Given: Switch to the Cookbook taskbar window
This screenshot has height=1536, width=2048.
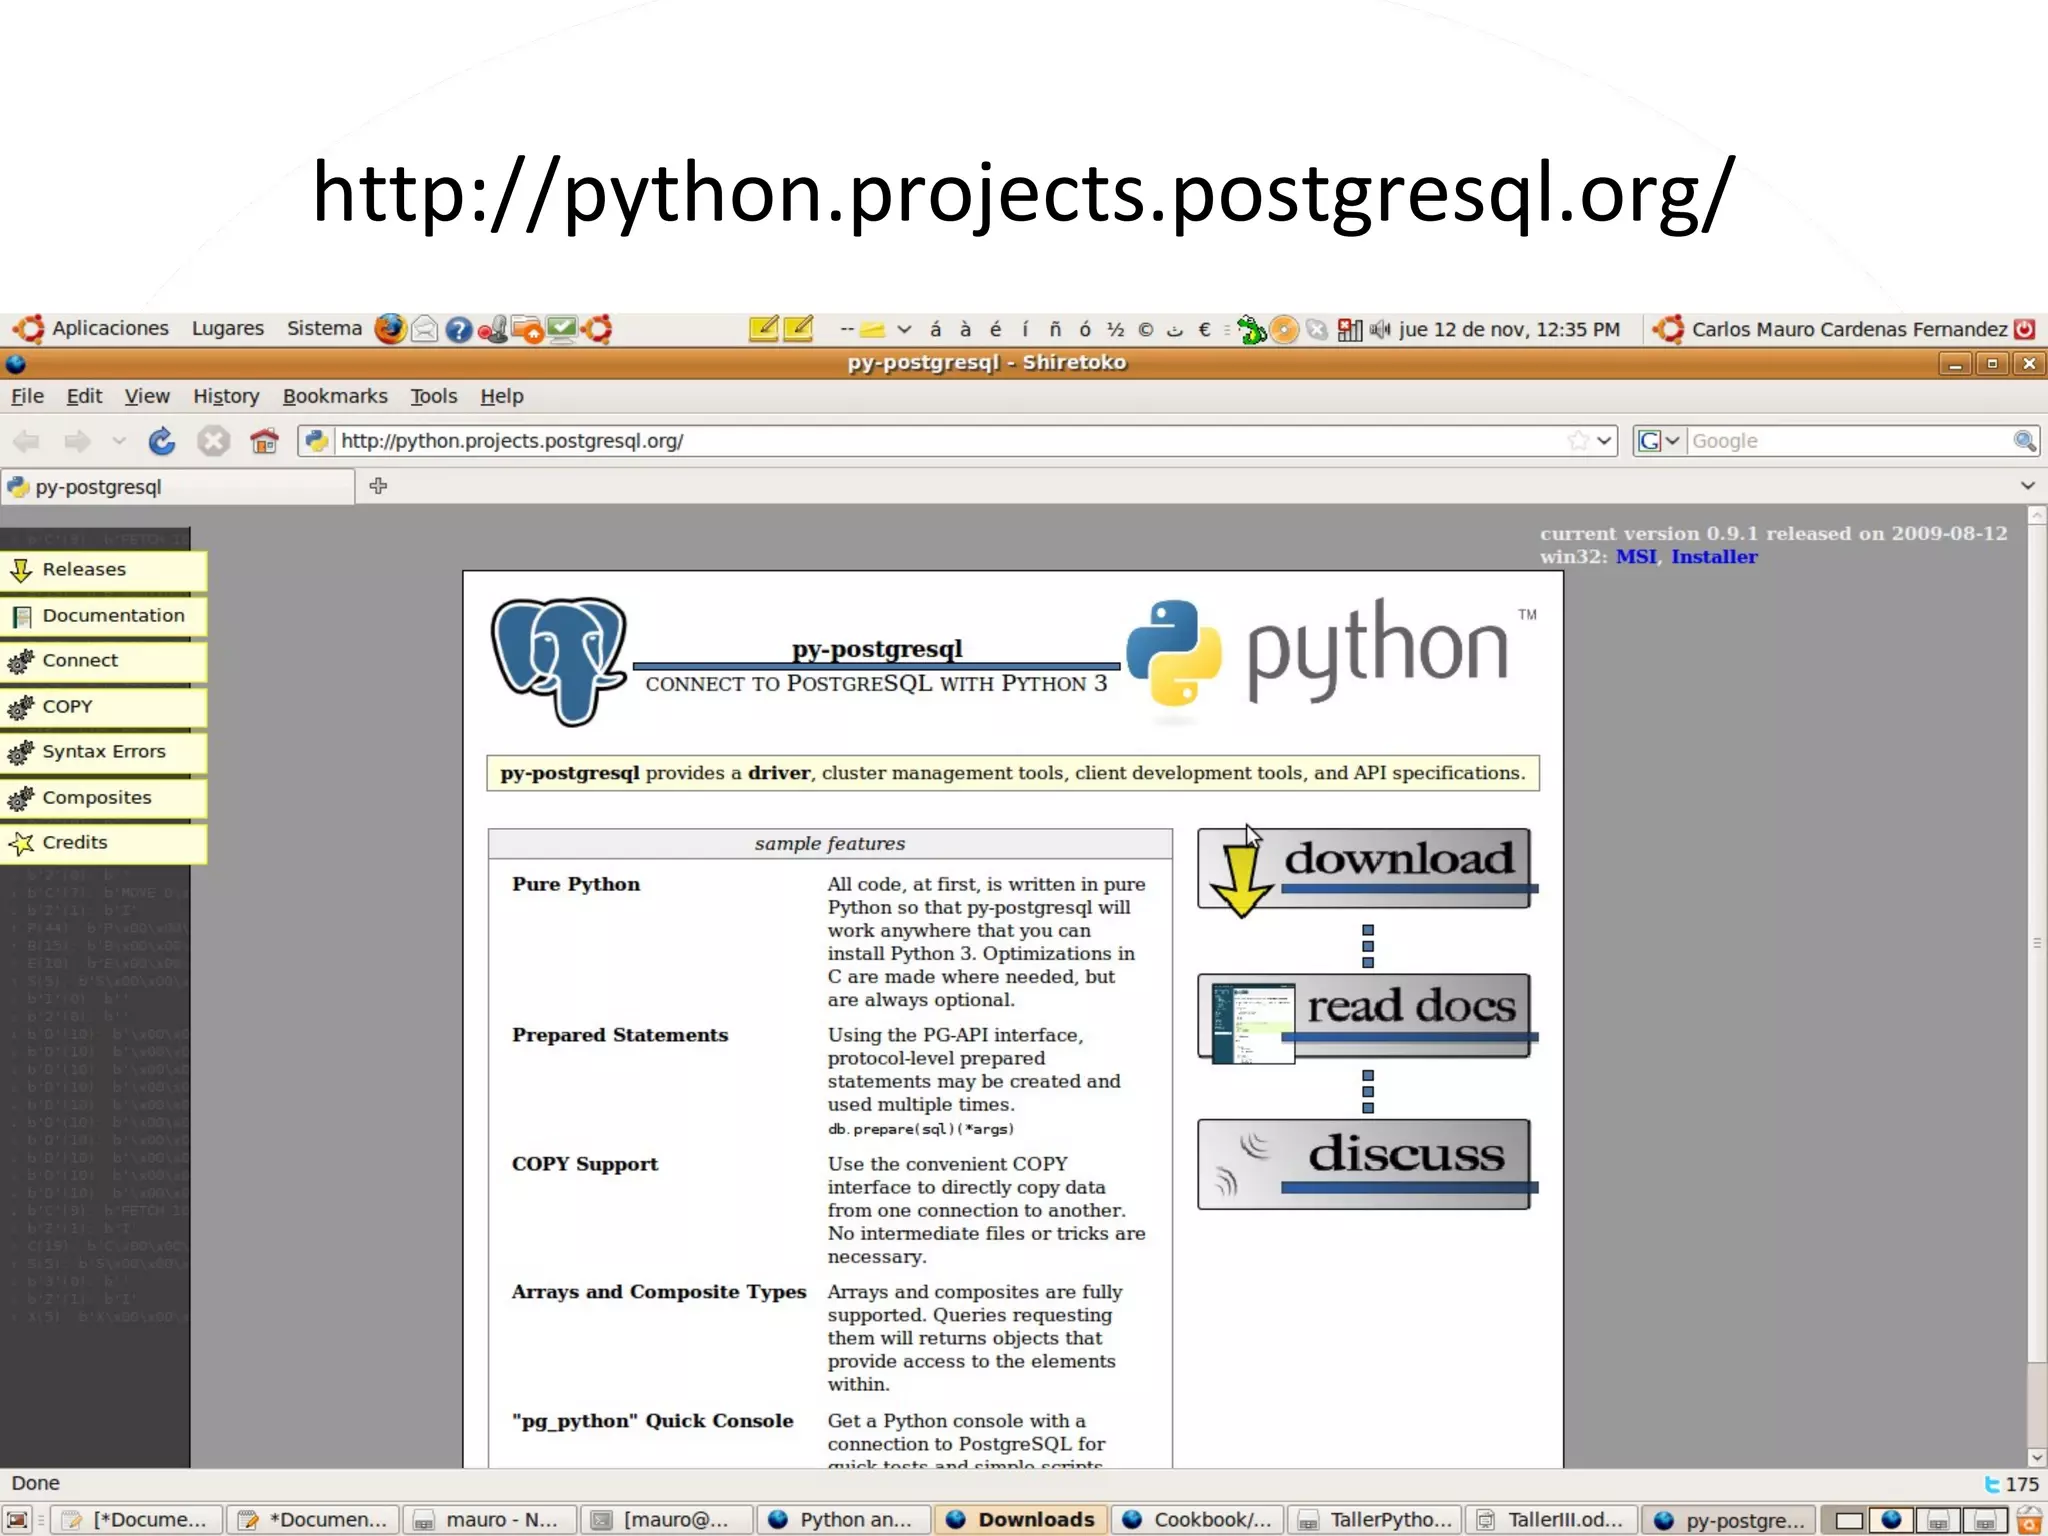Looking at the screenshot, I should click(x=1198, y=1520).
